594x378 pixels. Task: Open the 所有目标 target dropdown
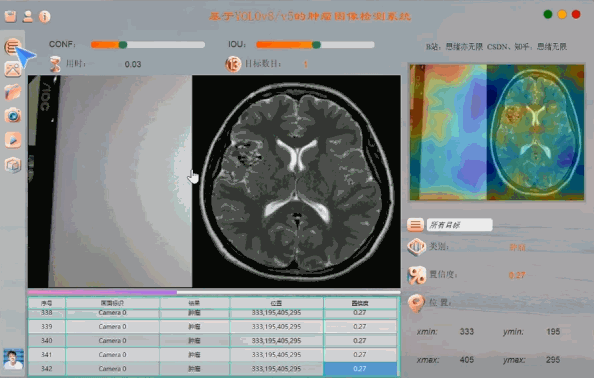click(x=460, y=225)
